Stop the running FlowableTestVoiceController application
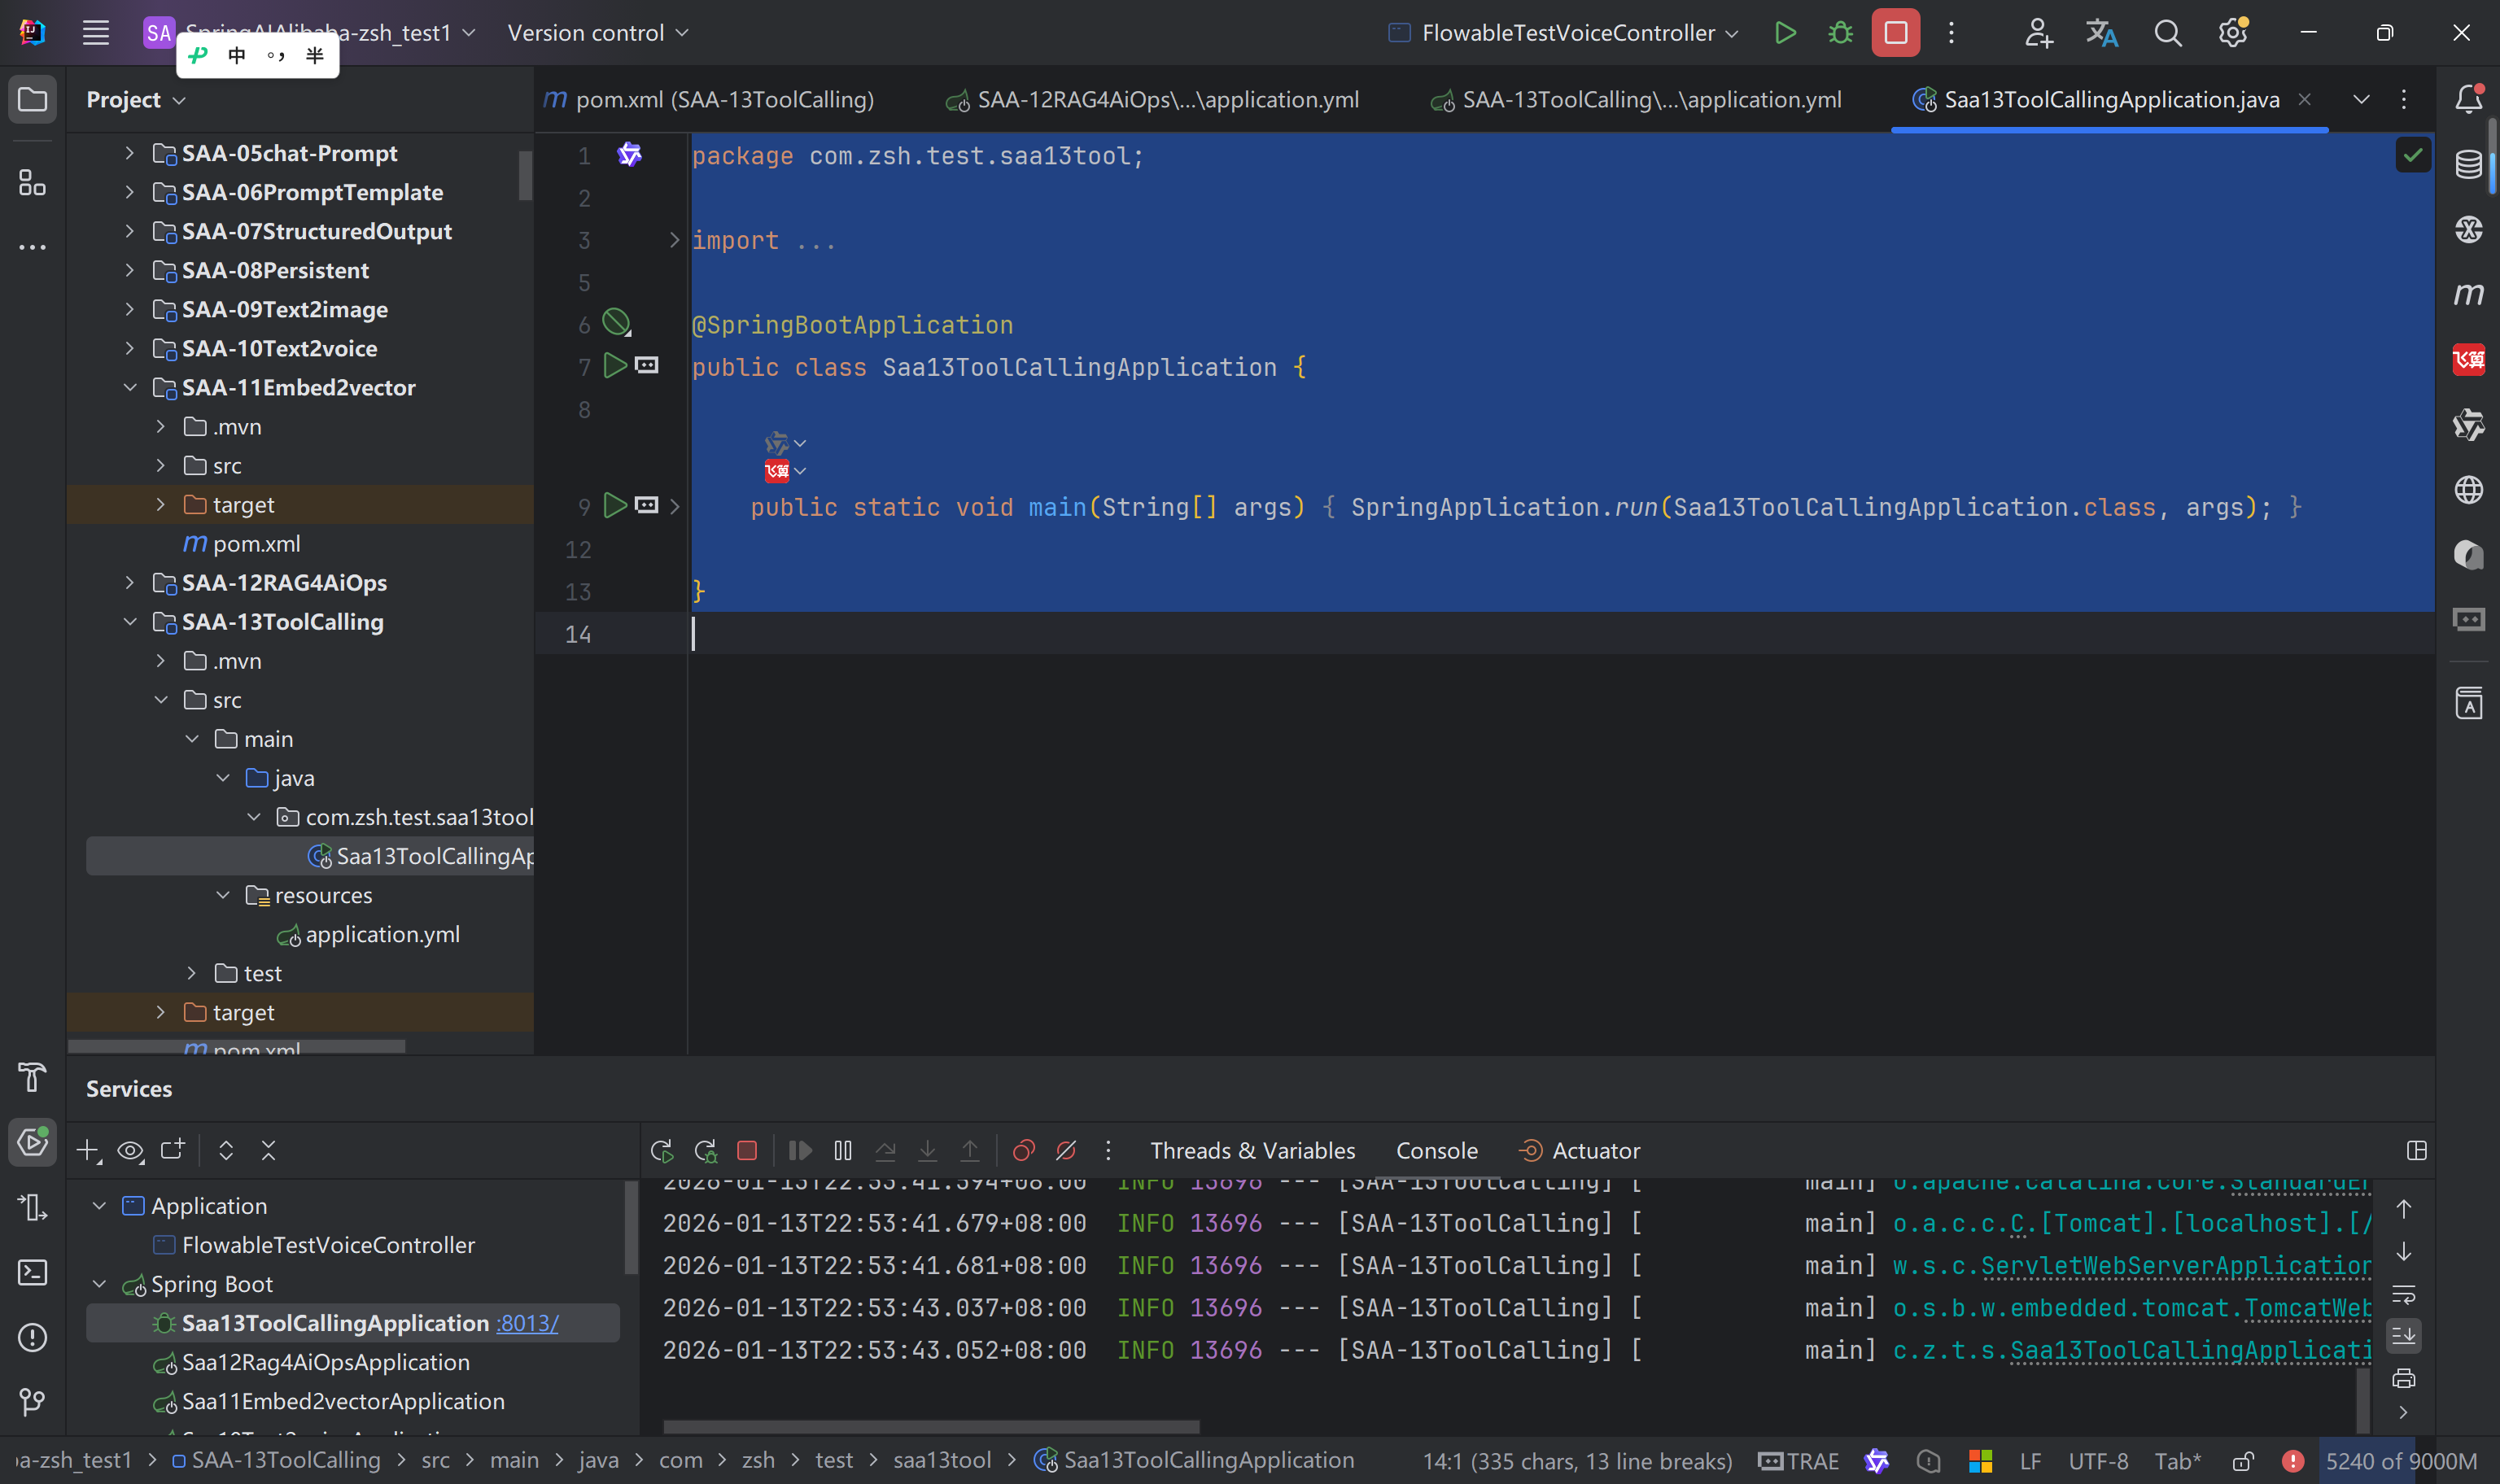This screenshot has height=1484, width=2500. [x=1895, y=33]
